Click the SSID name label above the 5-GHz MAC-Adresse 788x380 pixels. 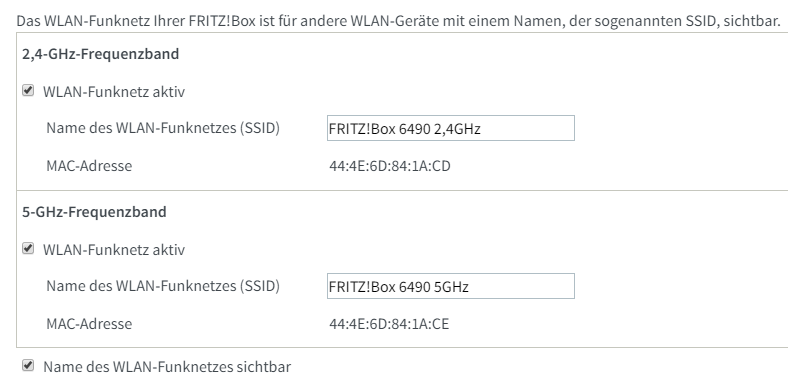tap(163, 286)
